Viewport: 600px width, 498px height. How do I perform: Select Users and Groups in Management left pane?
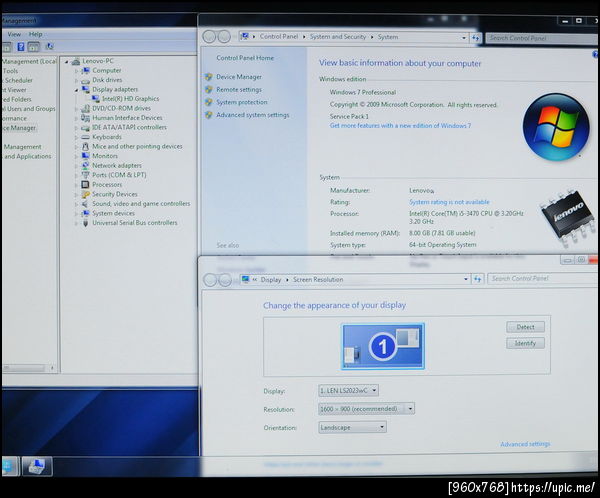(x=28, y=109)
